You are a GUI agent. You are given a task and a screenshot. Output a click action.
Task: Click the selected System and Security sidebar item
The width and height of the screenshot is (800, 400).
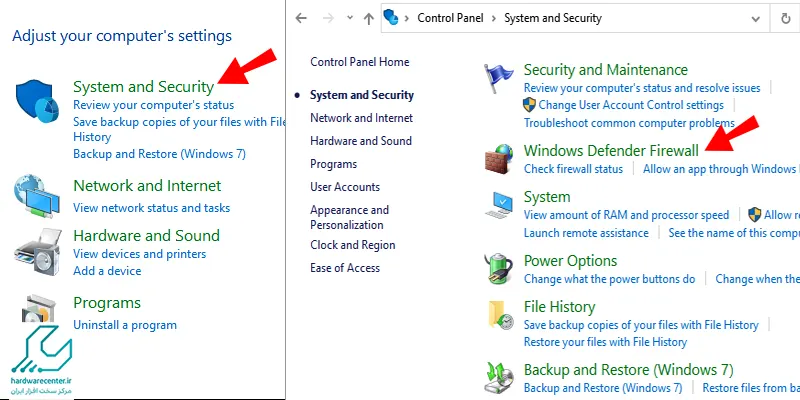[x=362, y=95]
